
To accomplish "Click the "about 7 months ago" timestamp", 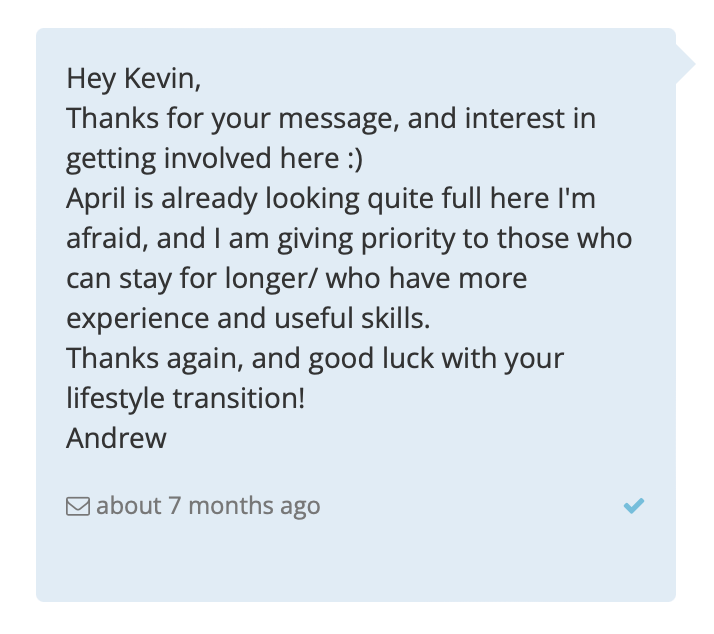I will pos(208,506).
